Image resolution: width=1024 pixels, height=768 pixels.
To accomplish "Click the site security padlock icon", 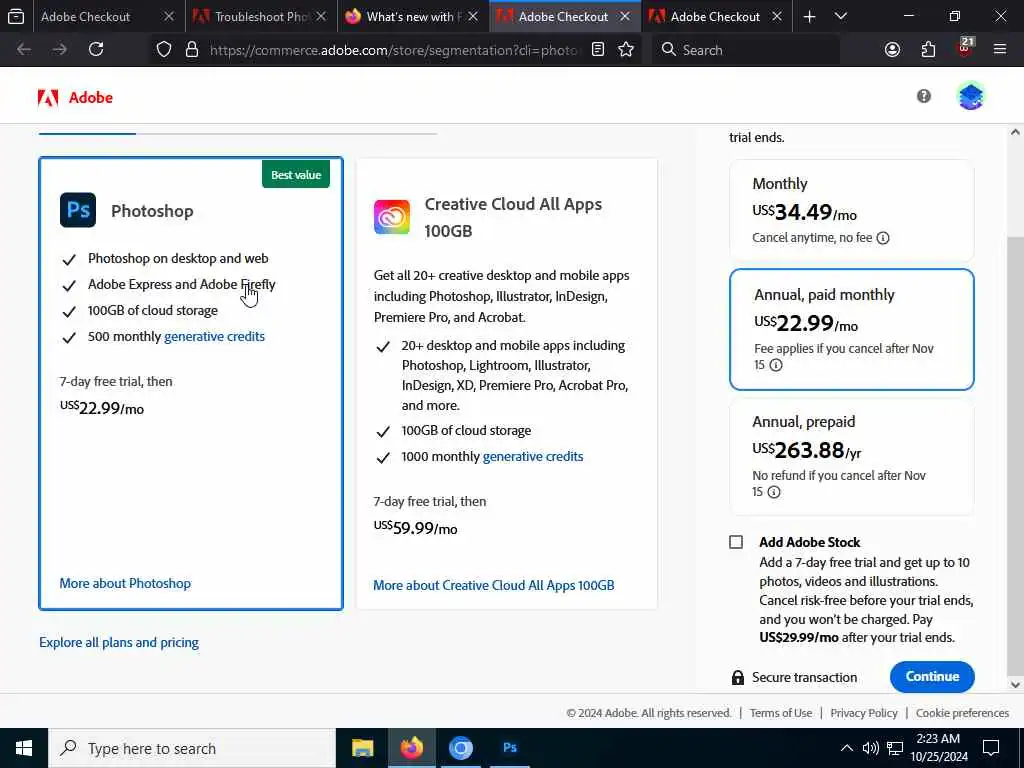I will [191, 50].
